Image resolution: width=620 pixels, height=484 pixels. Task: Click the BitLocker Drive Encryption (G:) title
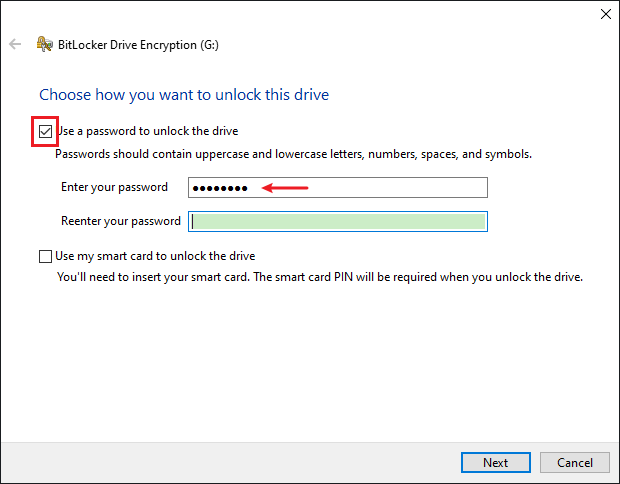click(138, 45)
